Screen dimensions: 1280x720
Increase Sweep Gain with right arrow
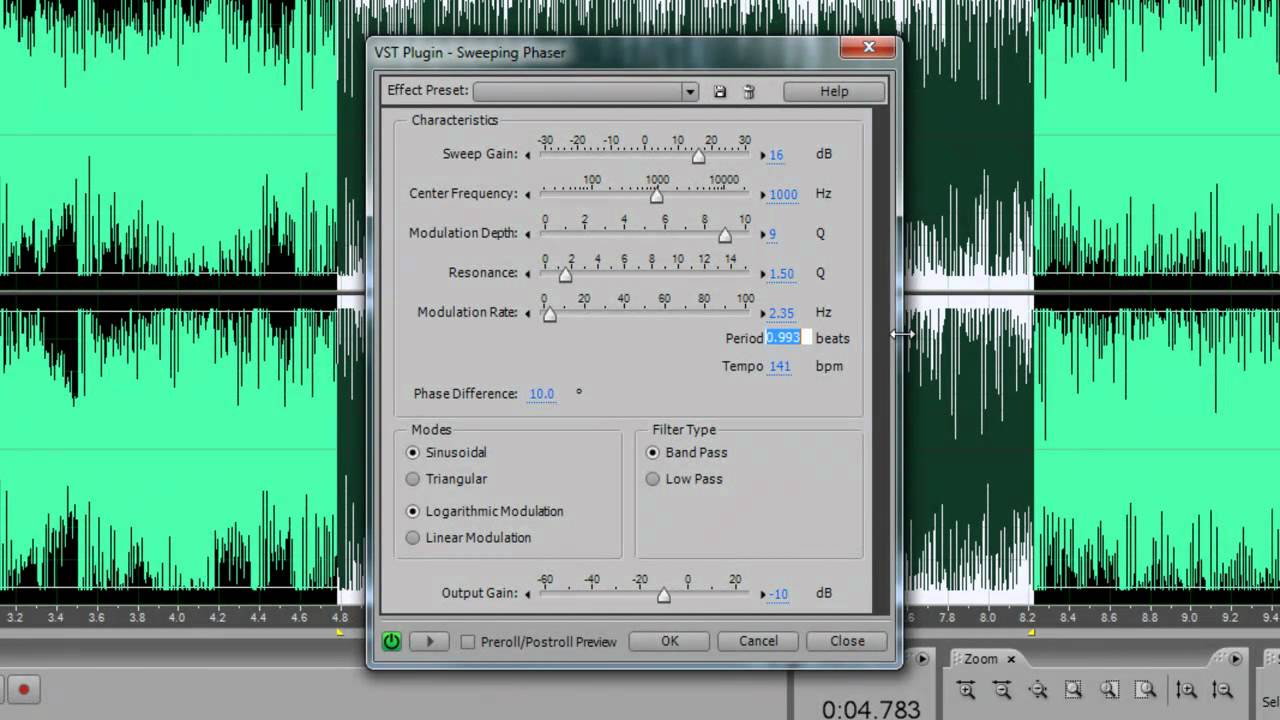tap(763, 155)
